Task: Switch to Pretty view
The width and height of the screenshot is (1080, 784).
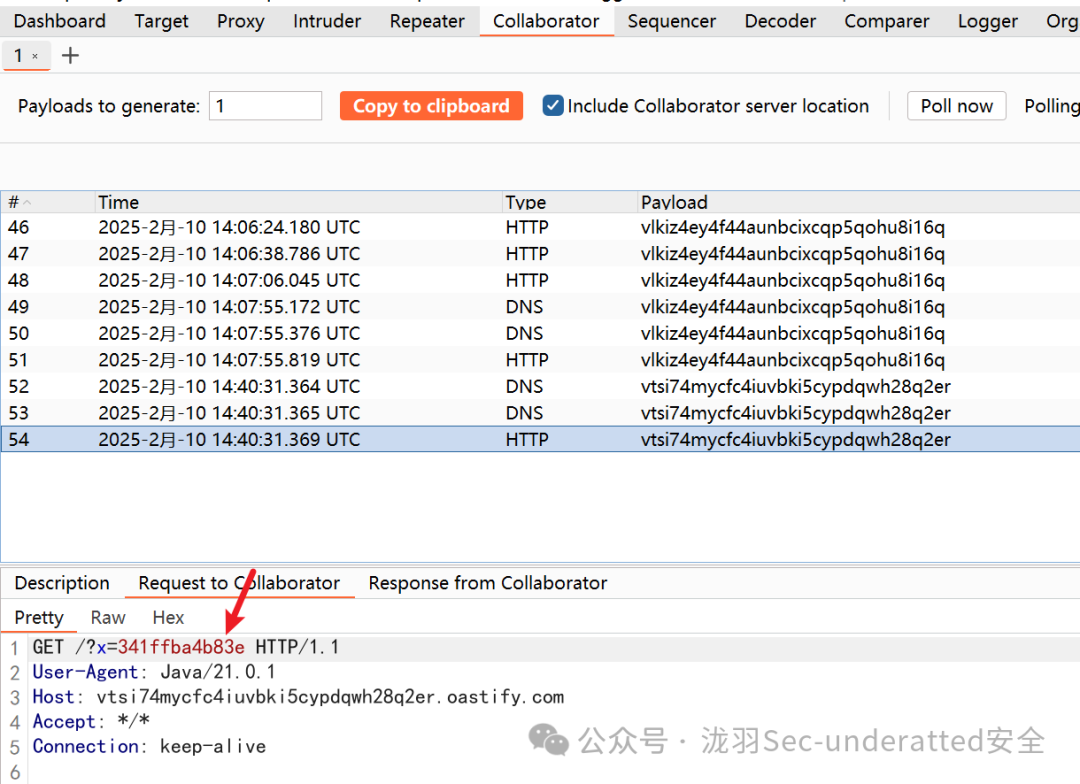Action: click(x=39, y=617)
